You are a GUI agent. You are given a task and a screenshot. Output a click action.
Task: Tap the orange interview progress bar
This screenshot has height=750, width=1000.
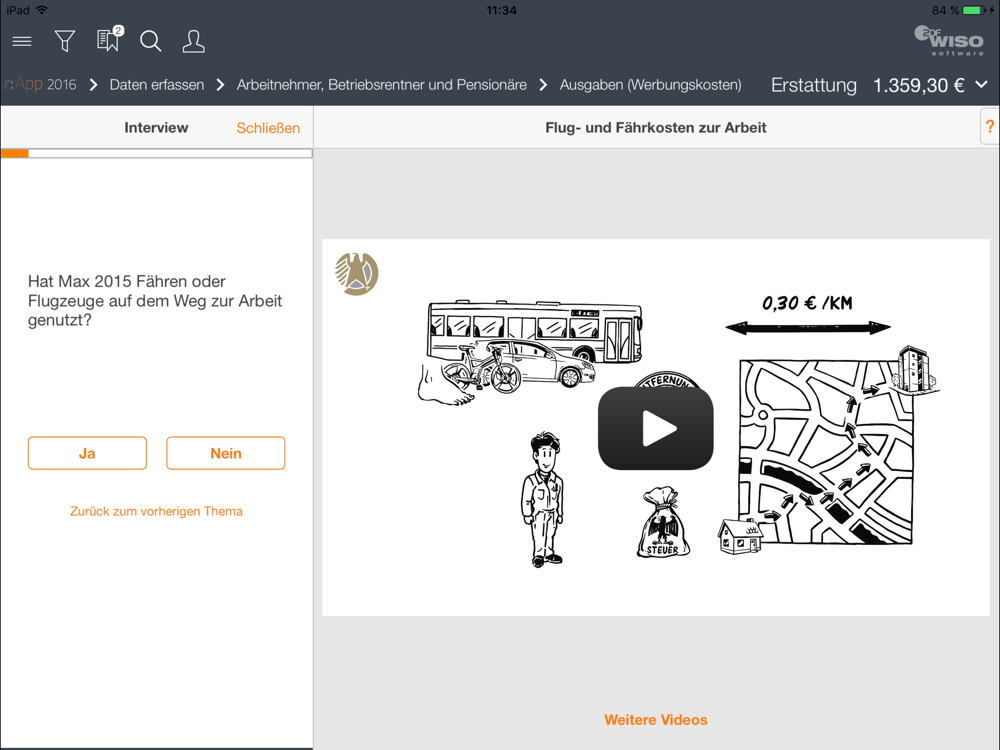(x=156, y=153)
